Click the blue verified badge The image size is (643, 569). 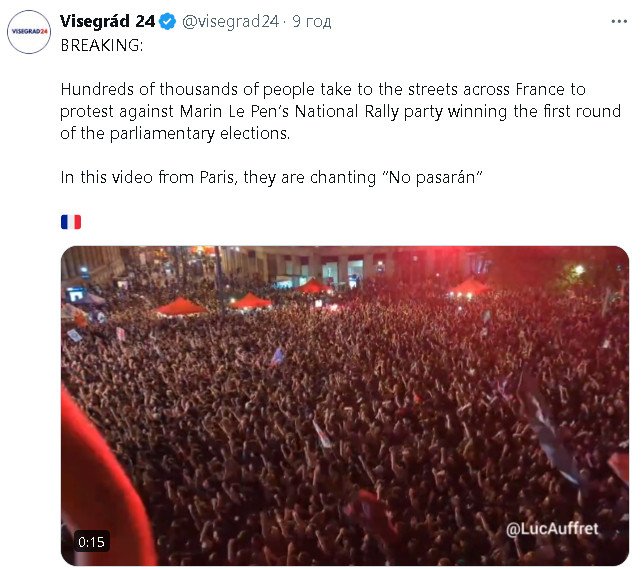coord(167,21)
